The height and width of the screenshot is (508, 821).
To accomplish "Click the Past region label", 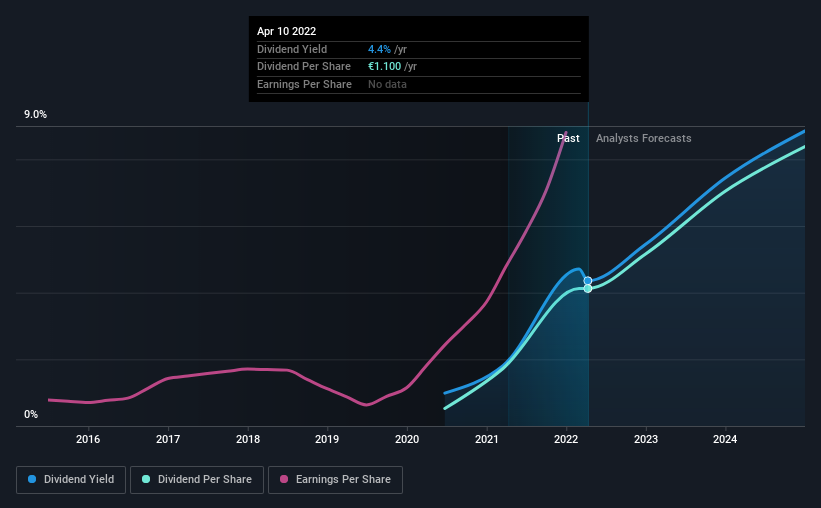I will [568, 138].
